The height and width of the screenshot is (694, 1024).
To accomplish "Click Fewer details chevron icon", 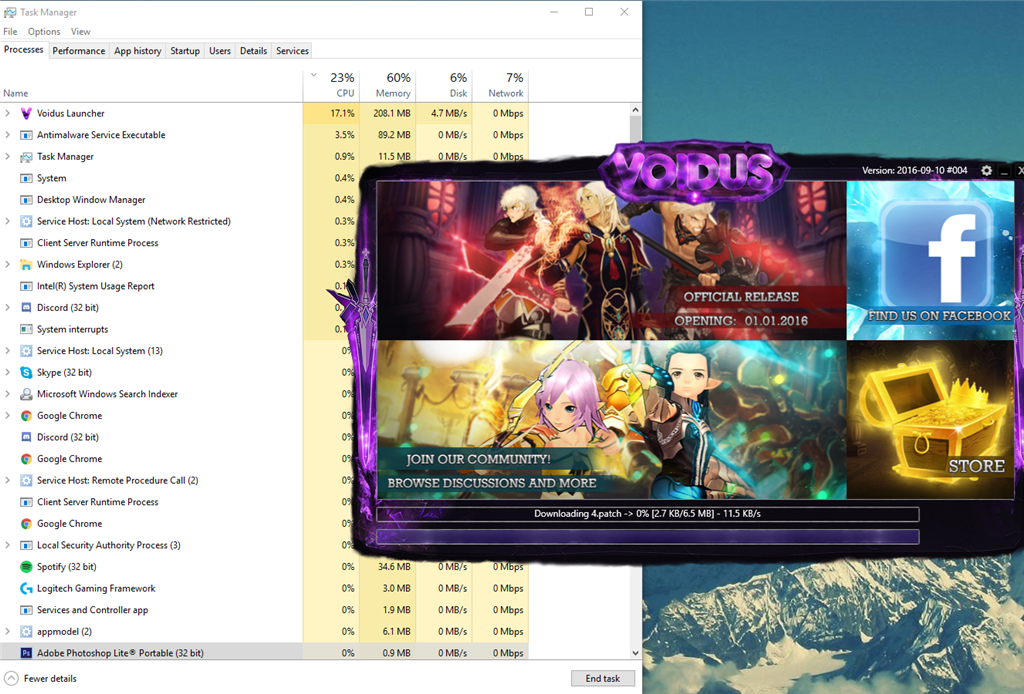I will [x=11, y=678].
